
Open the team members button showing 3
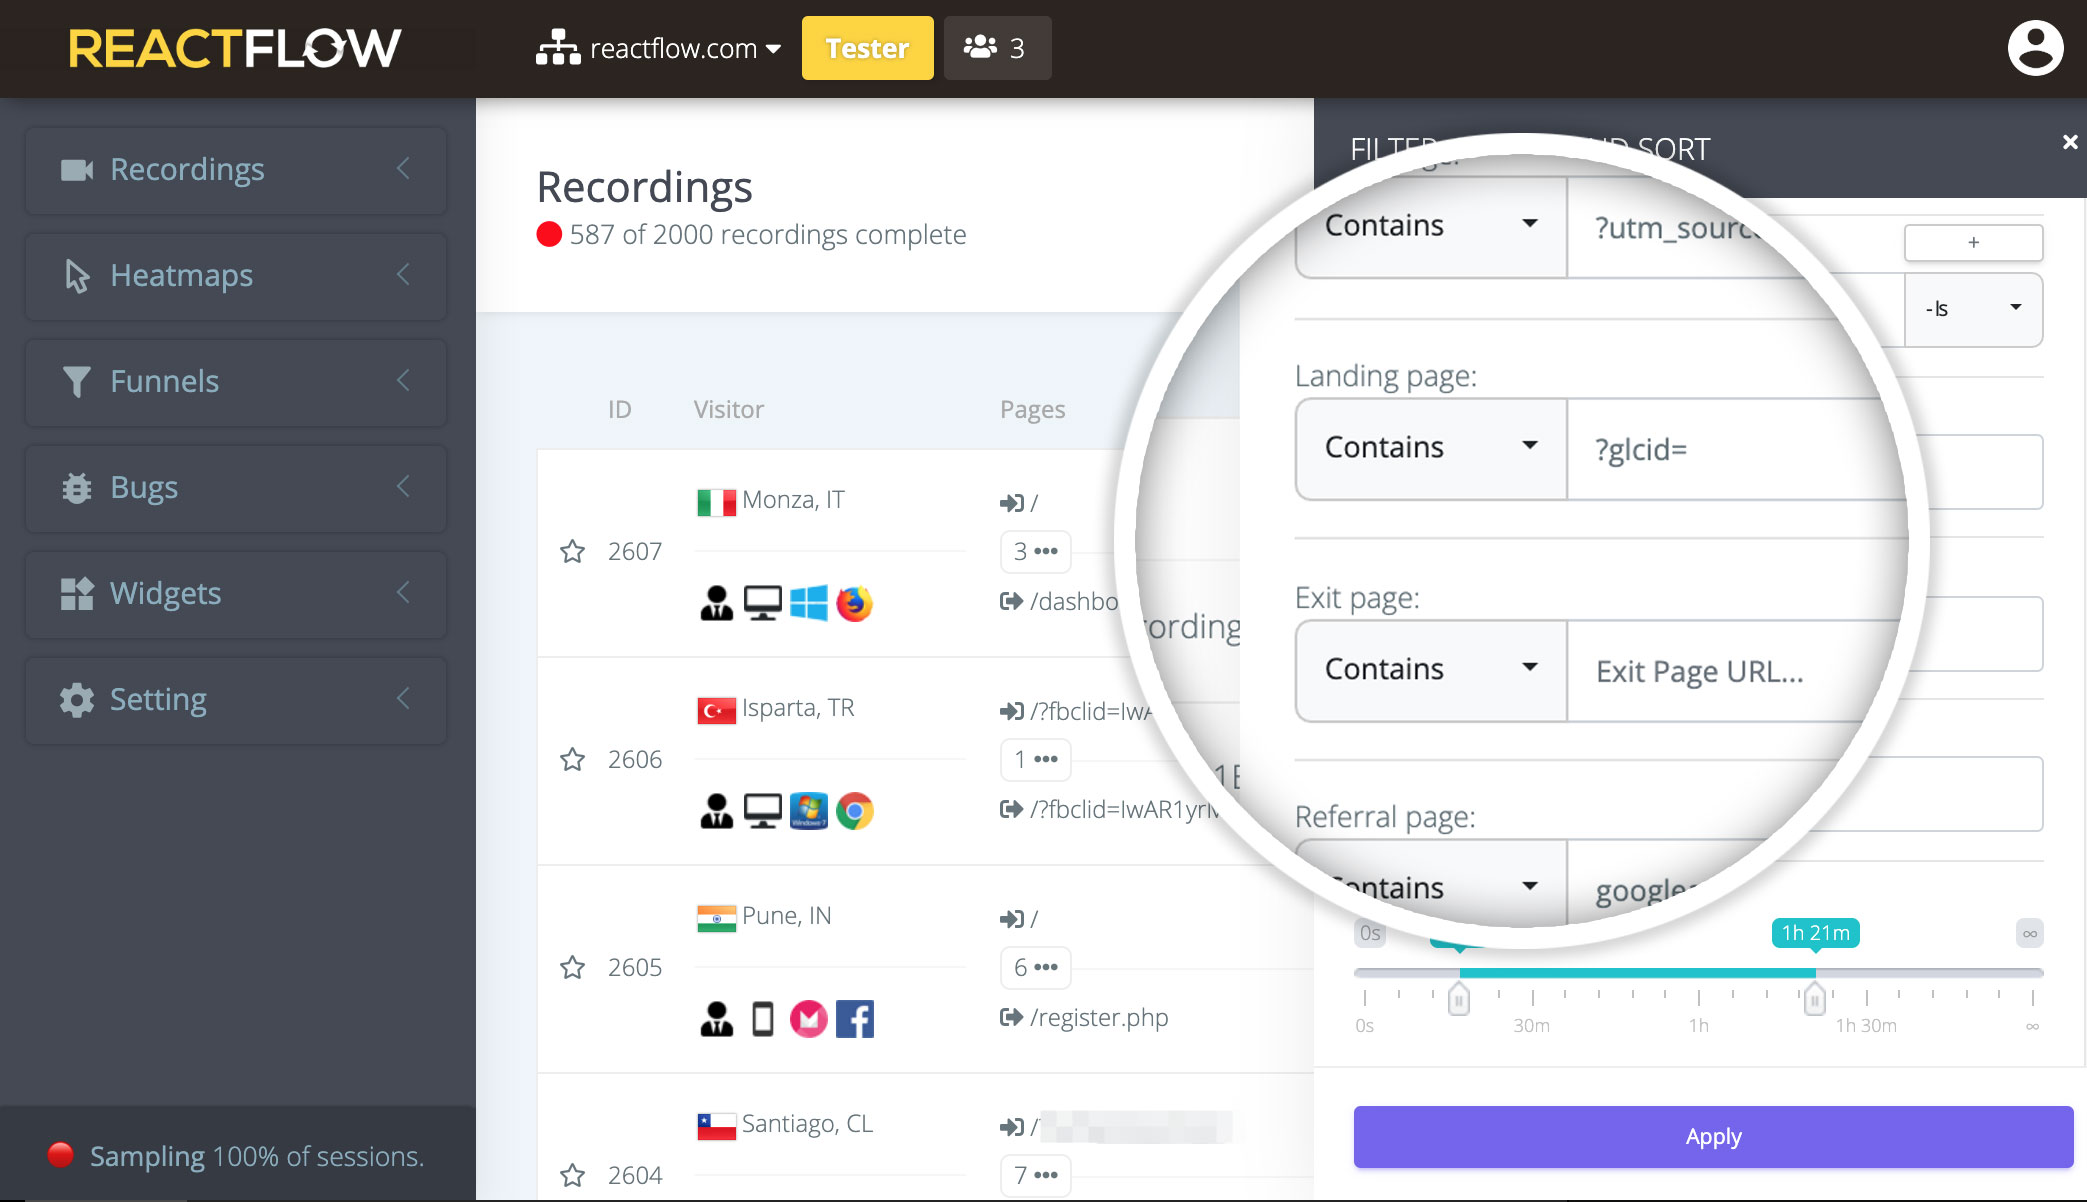click(x=997, y=48)
